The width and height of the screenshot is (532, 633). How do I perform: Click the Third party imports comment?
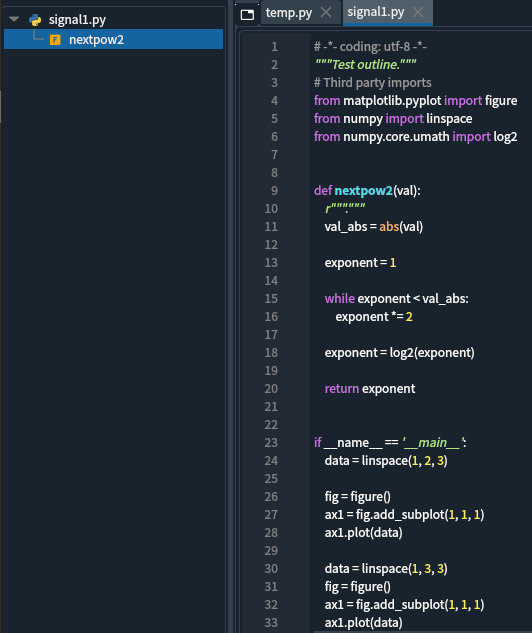tap(373, 83)
